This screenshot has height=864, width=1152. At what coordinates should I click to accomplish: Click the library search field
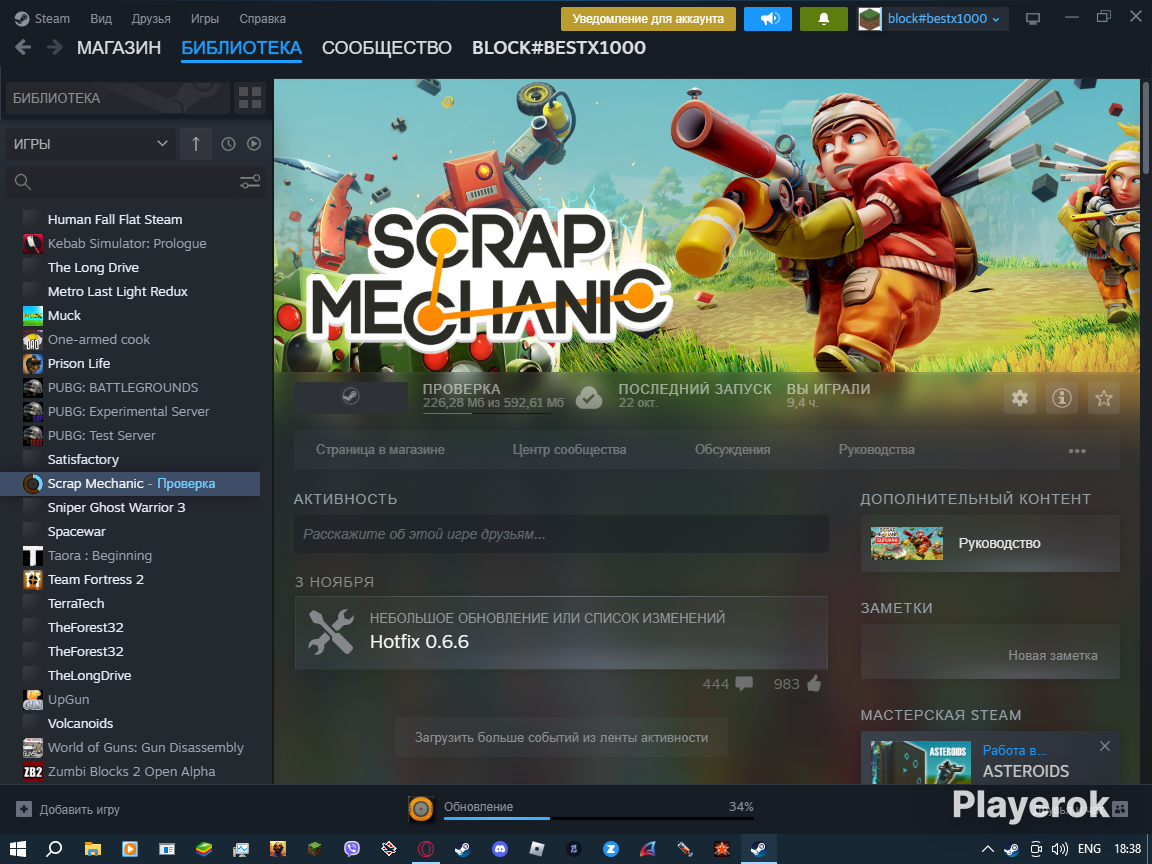pos(136,181)
